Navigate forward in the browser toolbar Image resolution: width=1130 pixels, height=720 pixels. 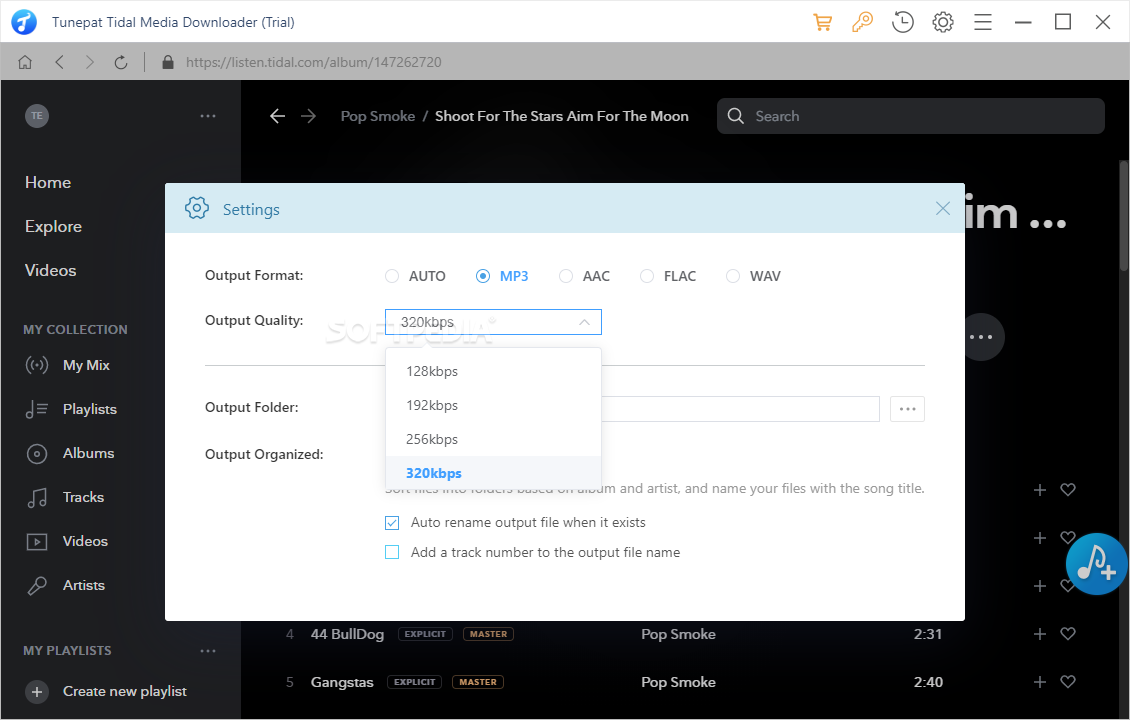pos(89,62)
